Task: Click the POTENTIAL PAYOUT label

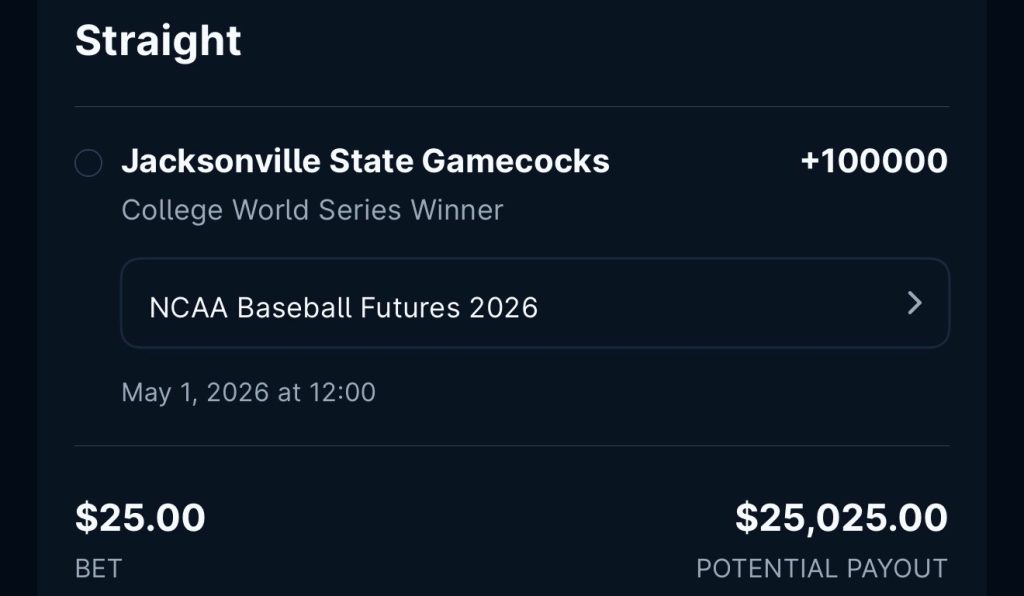Action: pyautogui.click(x=821, y=569)
